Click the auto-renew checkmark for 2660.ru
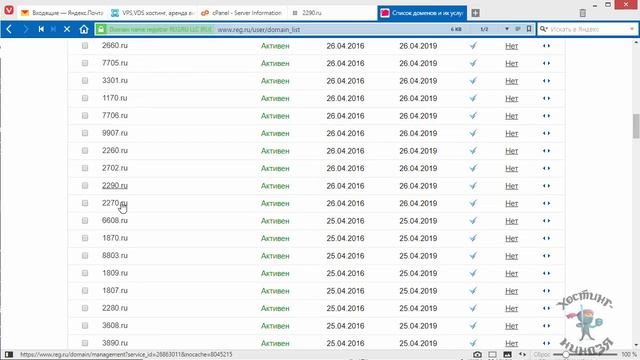 473,46
